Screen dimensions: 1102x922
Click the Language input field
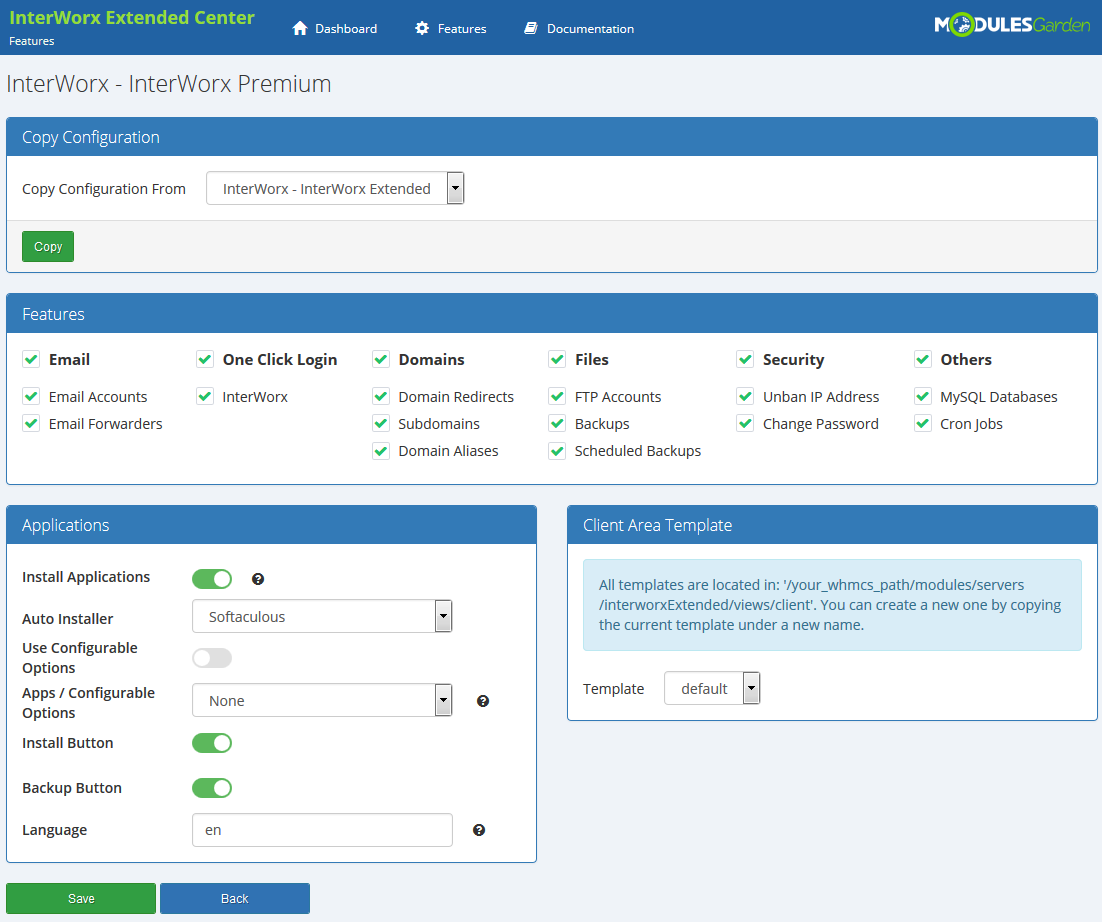tap(322, 830)
